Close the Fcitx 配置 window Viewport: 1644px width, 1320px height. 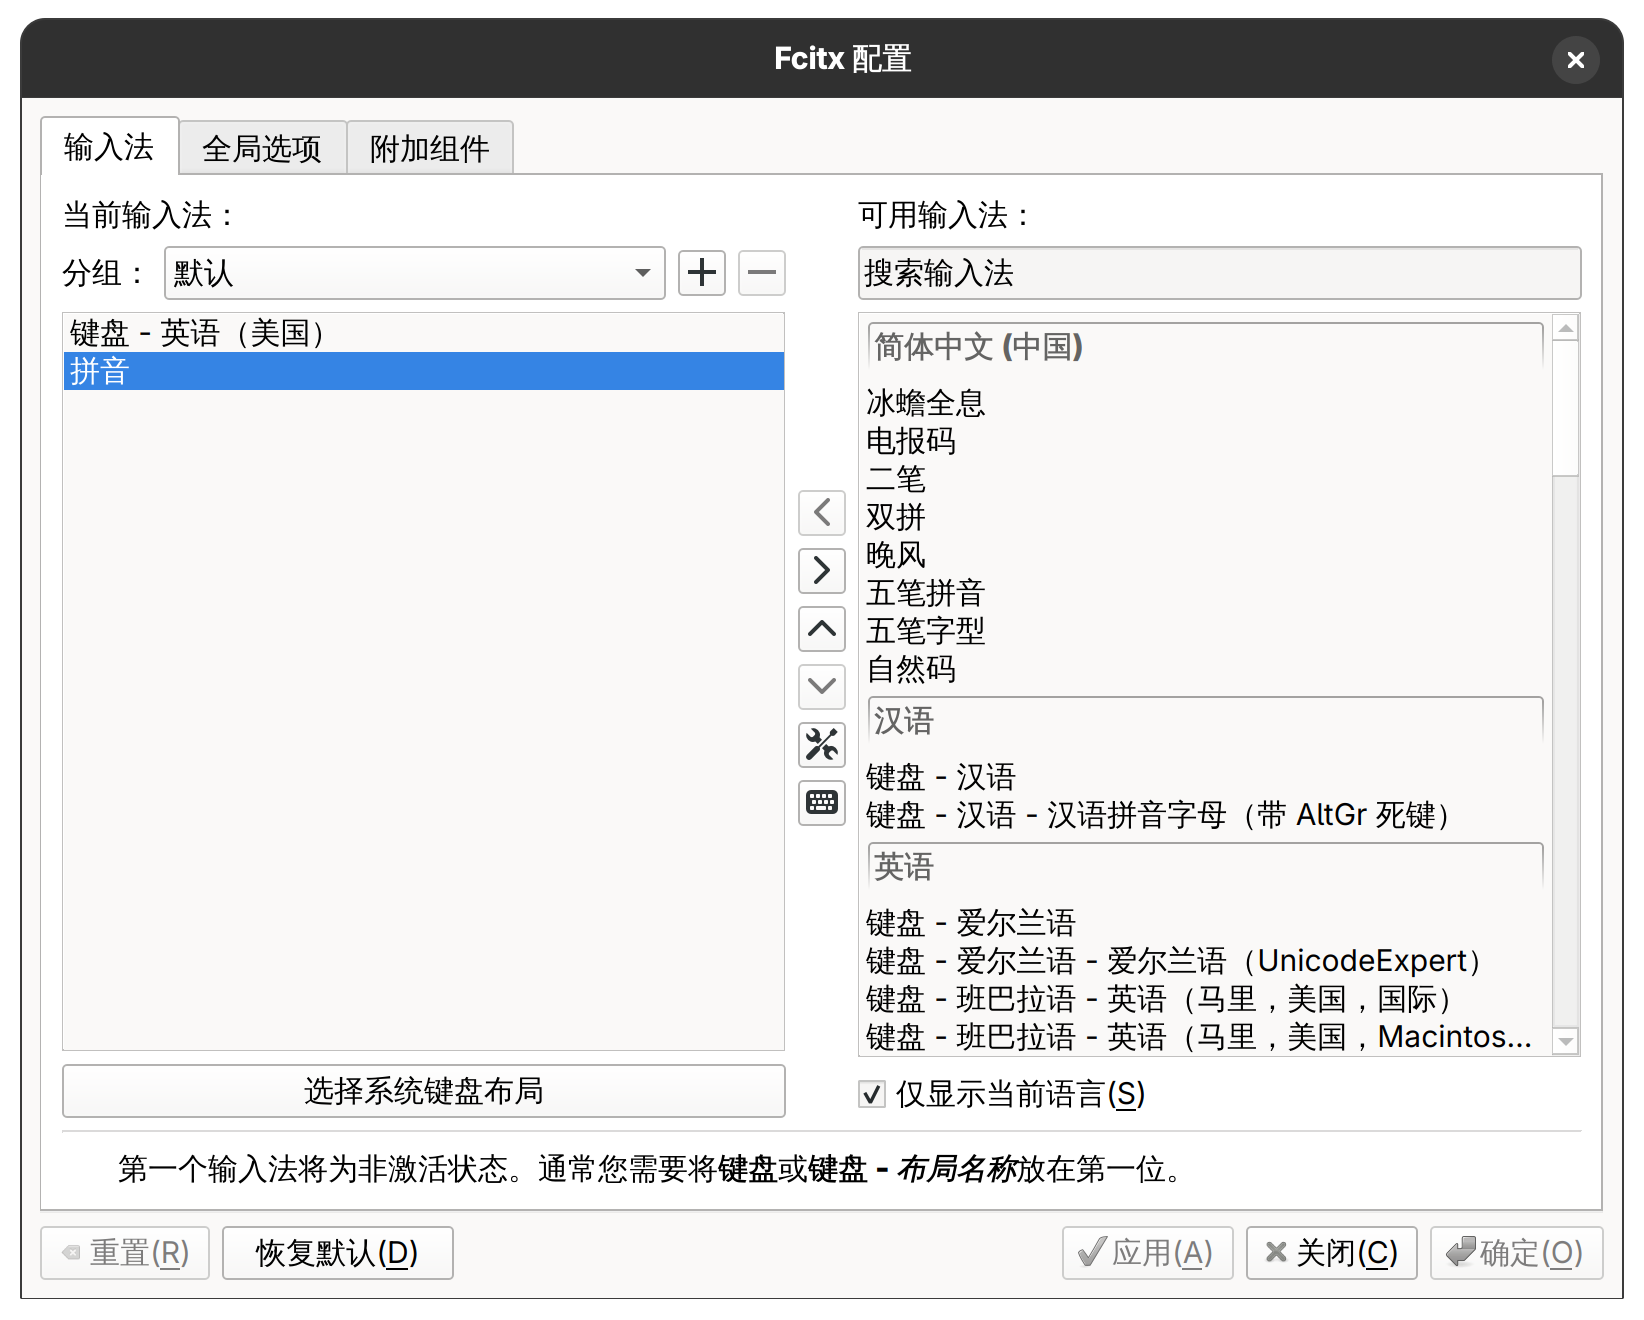click(1575, 60)
